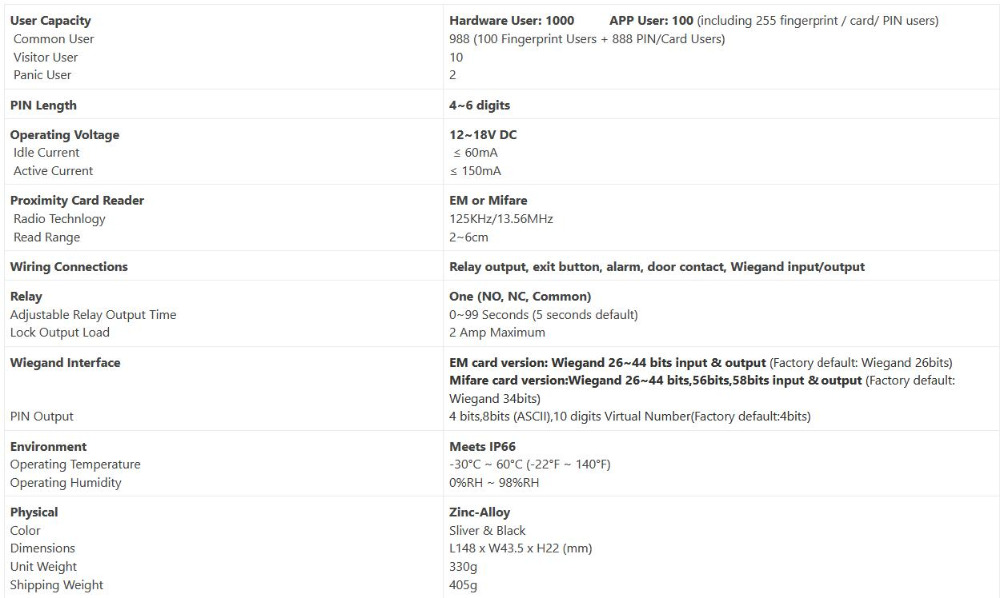Click the Wiring Connections heading
The height and width of the screenshot is (598, 1000).
pos(69,266)
